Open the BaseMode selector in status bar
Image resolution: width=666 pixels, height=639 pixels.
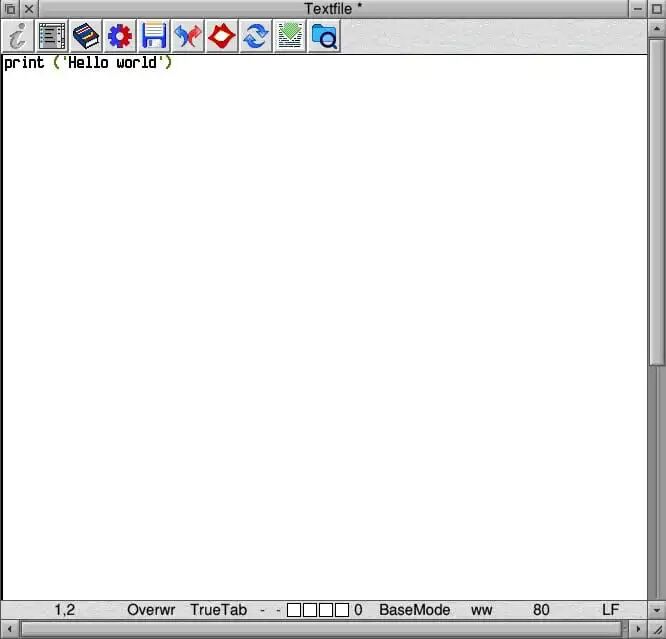click(x=415, y=610)
